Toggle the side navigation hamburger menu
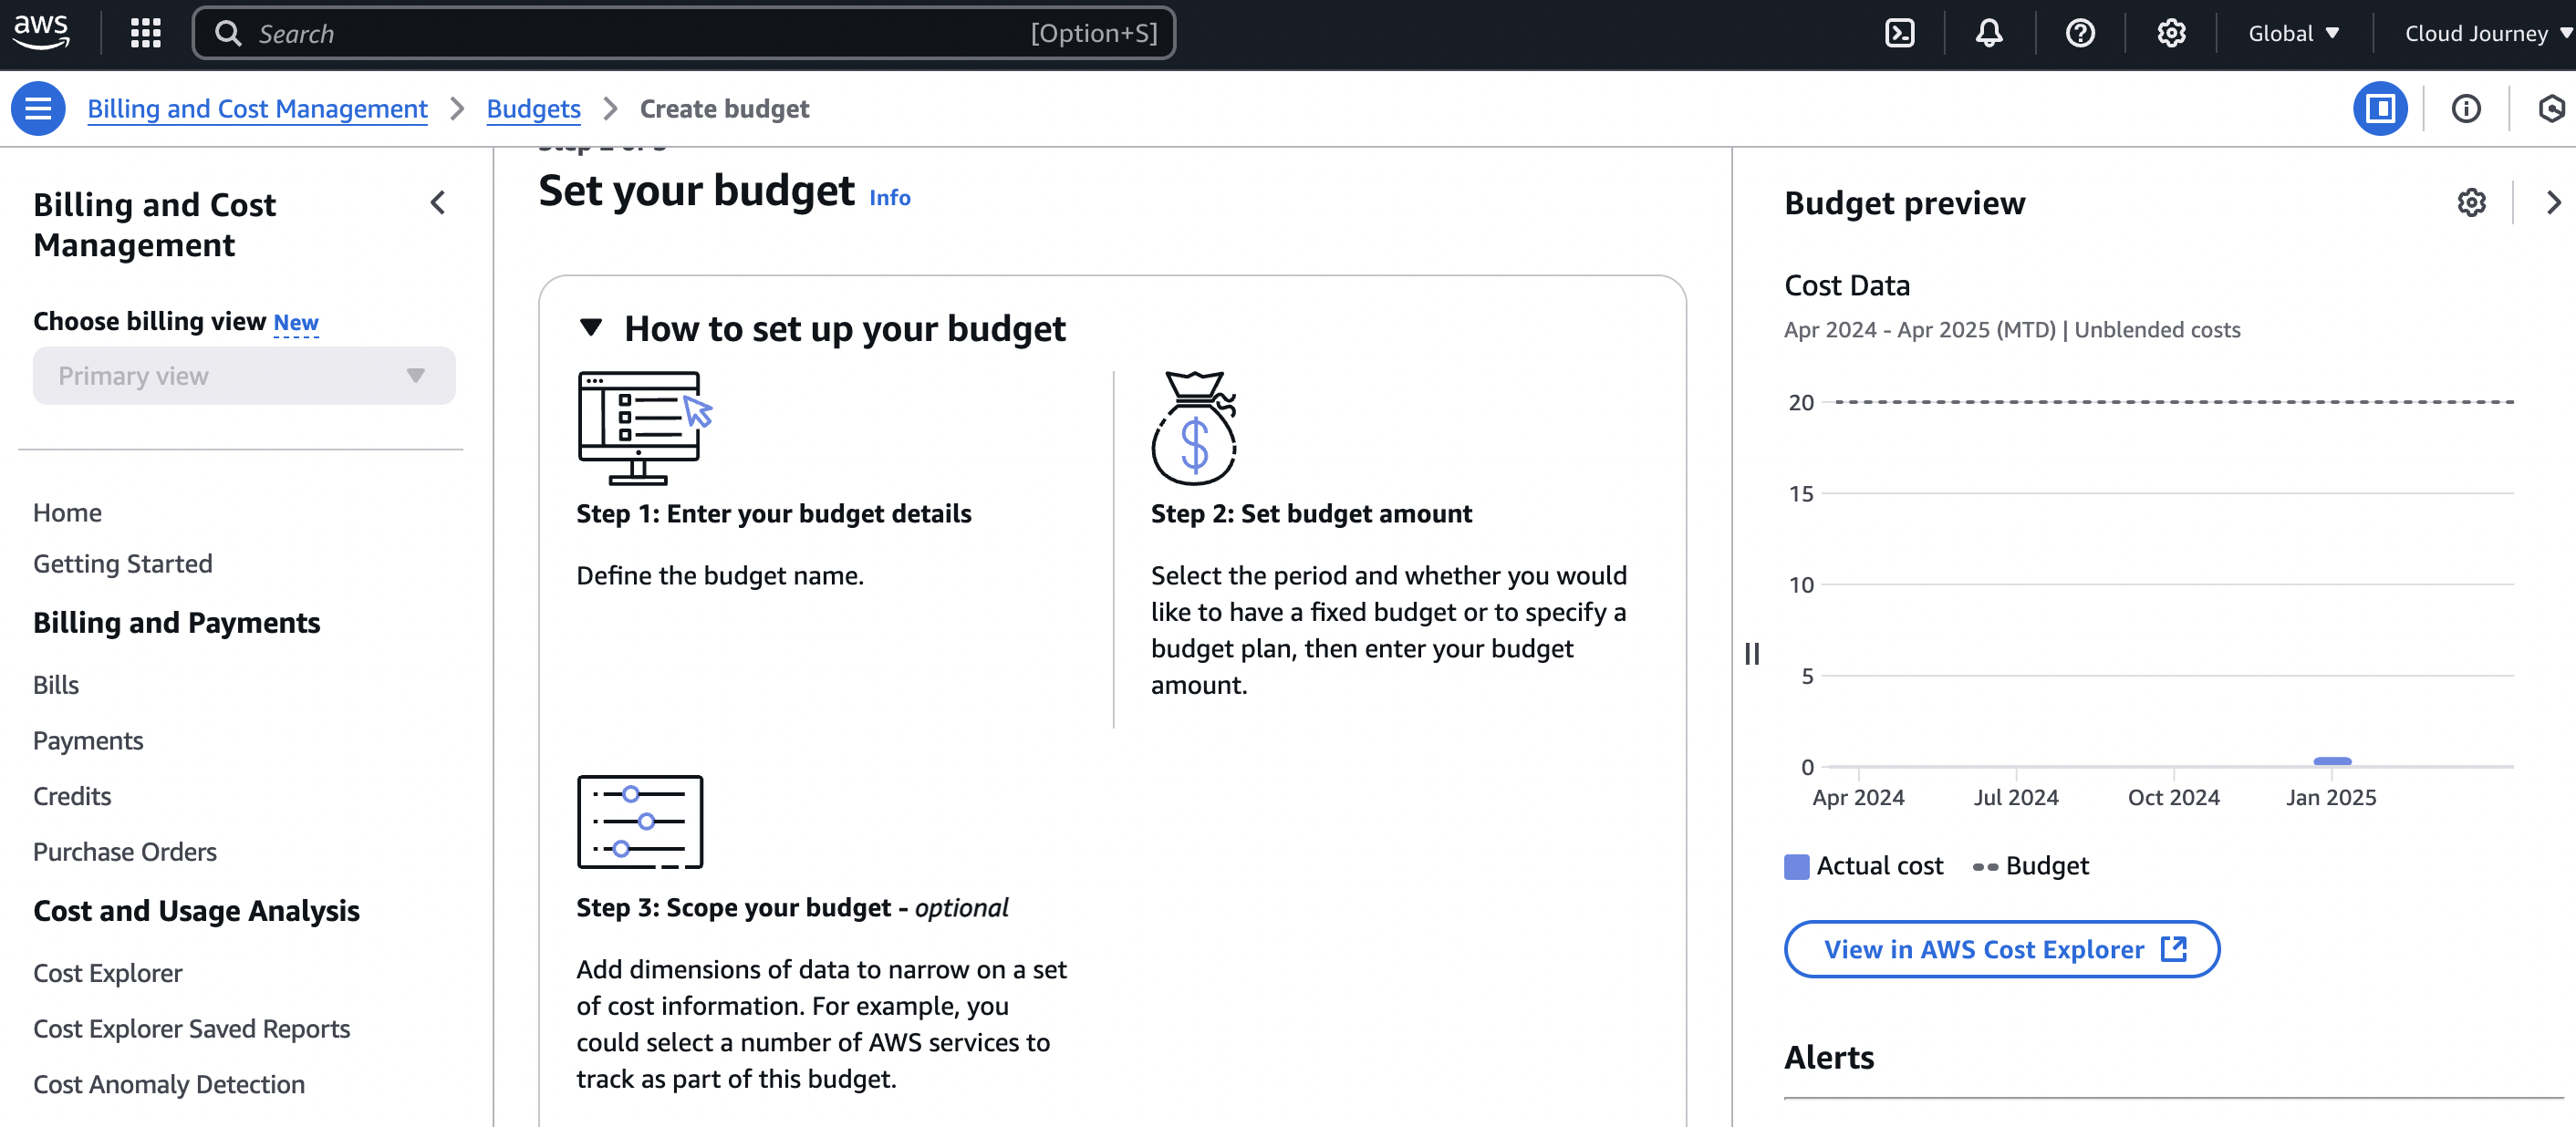 click(38, 108)
